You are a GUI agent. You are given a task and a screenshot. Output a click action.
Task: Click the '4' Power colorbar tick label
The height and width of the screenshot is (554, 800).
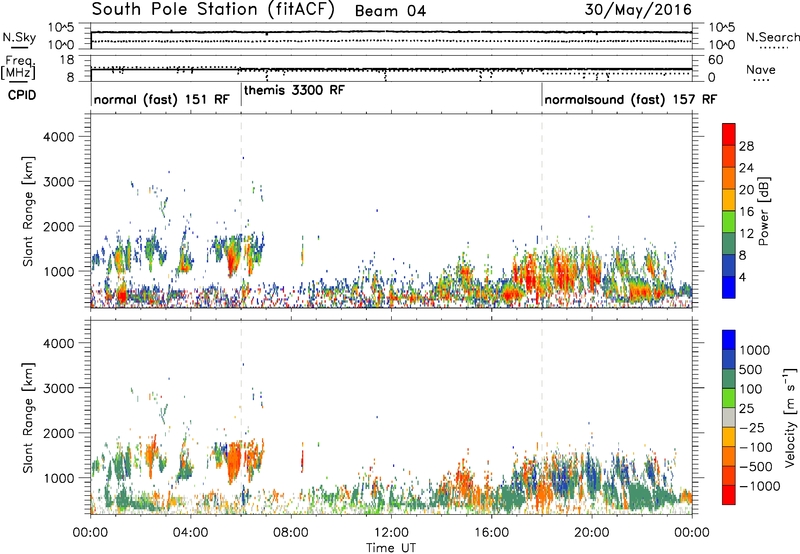click(743, 278)
